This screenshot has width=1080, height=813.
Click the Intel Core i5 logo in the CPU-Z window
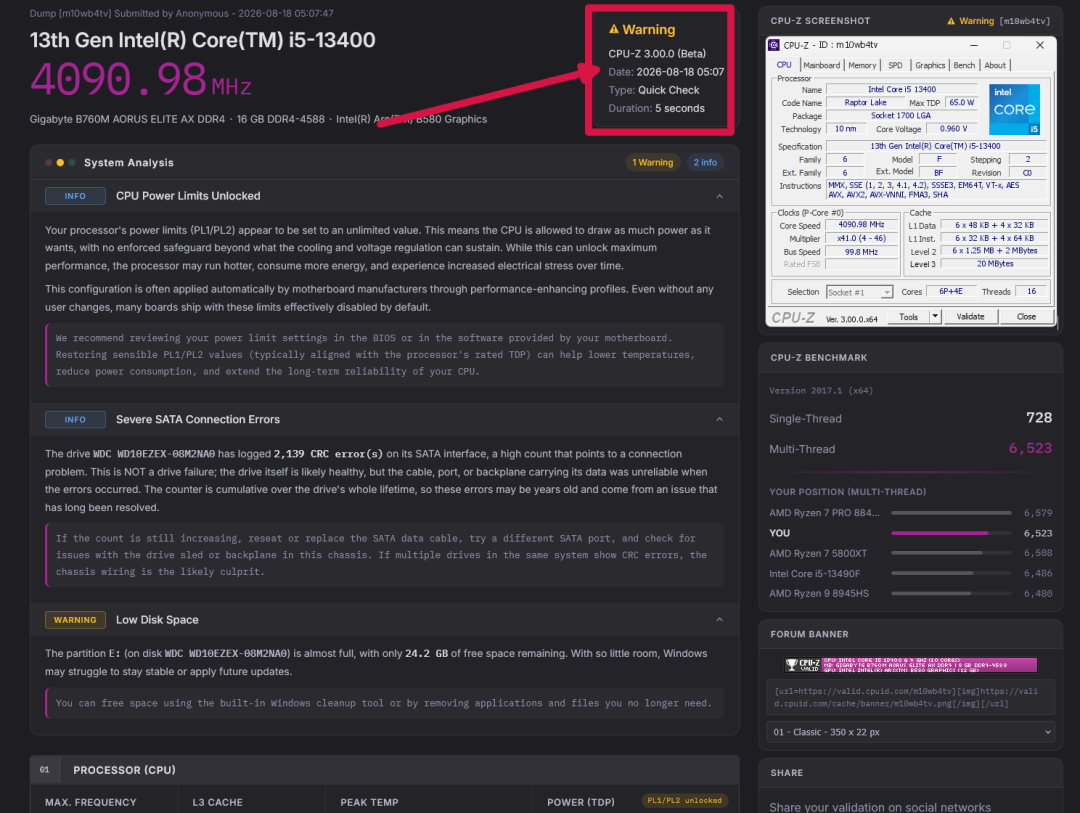coord(1014,110)
